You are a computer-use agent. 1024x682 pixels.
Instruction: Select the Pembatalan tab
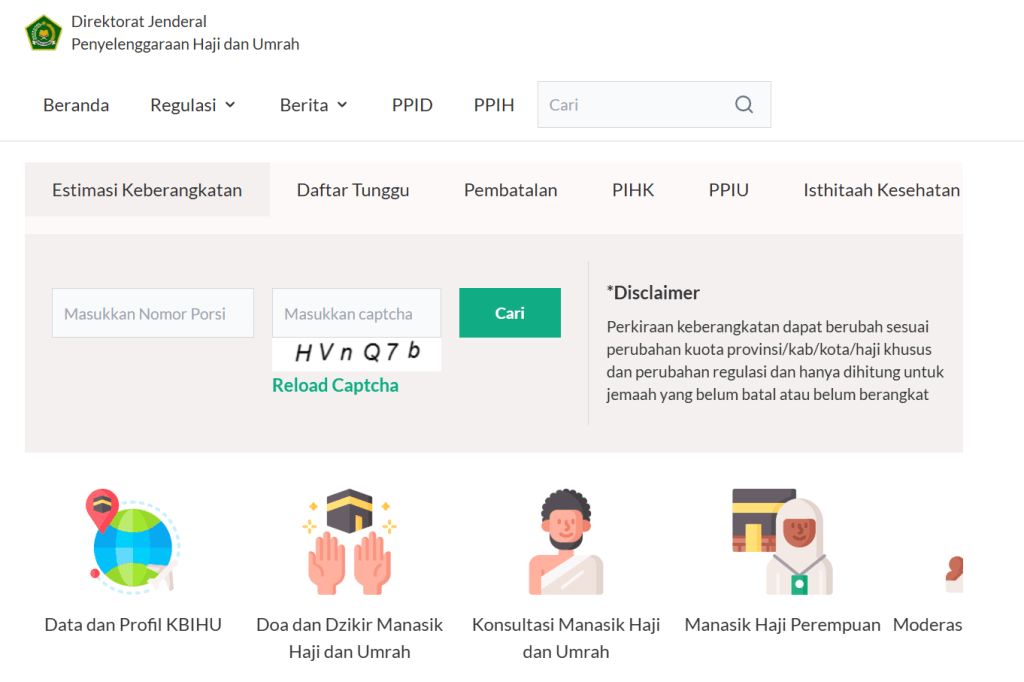point(510,190)
